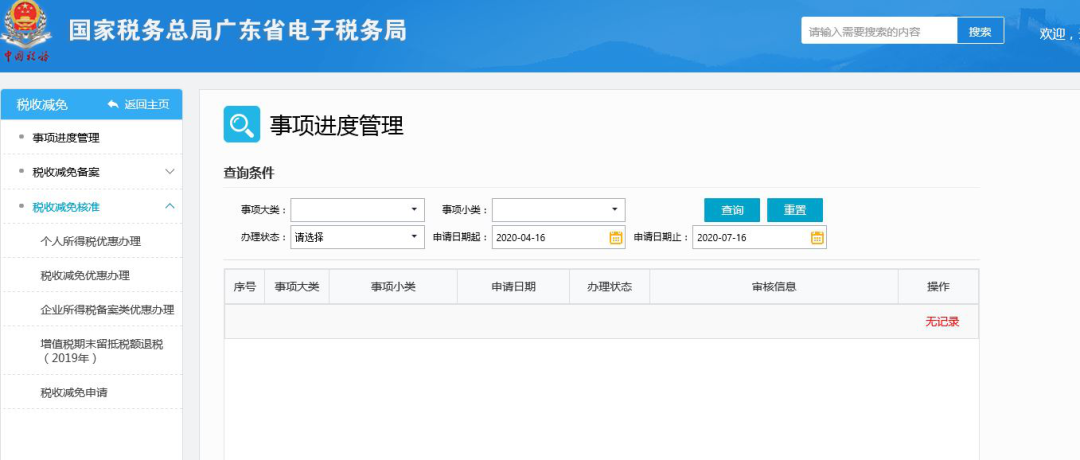Click the 查询 button
Screen dimensions: 1080x460
tap(731, 210)
